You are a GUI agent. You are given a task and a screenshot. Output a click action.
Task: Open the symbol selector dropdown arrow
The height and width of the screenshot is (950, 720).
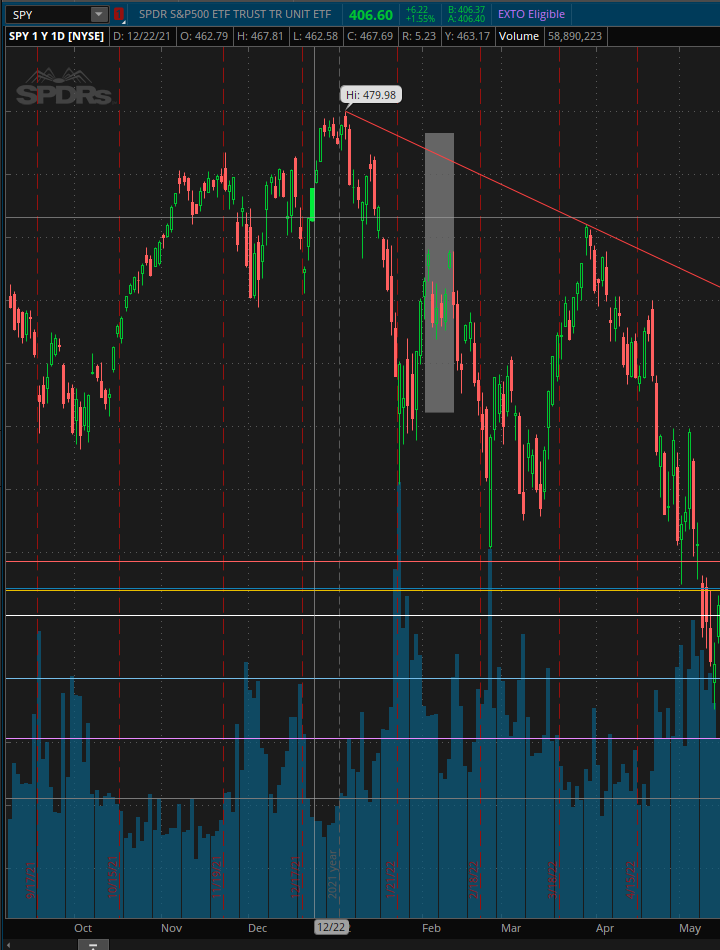pyautogui.click(x=99, y=15)
